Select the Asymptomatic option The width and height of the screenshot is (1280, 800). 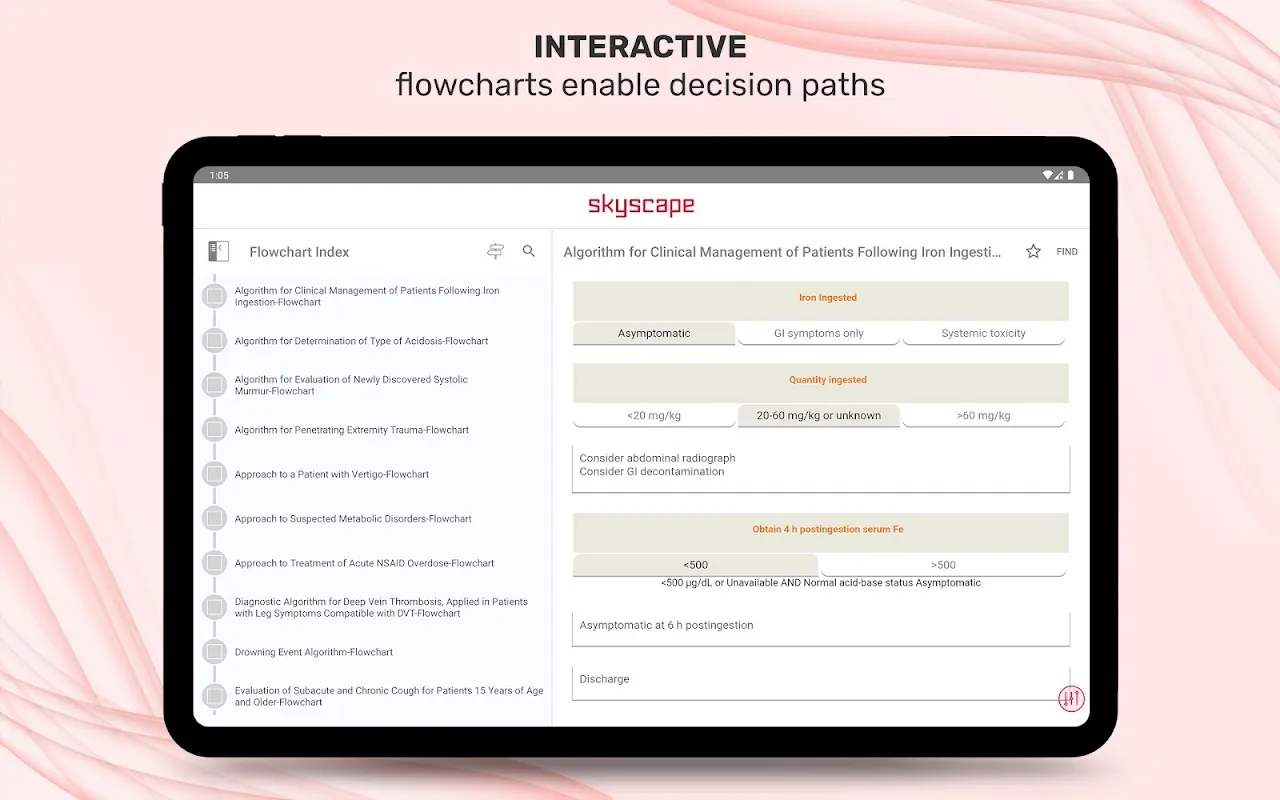coord(654,334)
